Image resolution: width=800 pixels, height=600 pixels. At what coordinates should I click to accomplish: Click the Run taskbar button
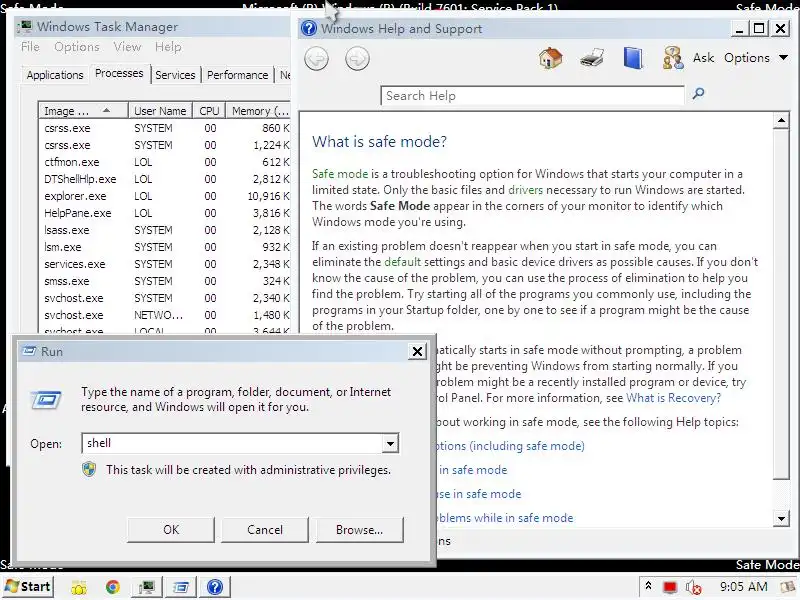(181, 587)
